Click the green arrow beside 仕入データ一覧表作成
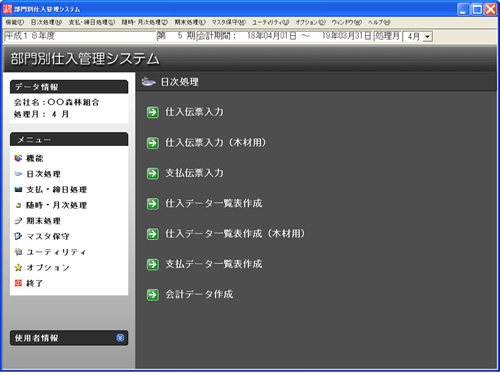The width and height of the screenshot is (500, 374). 153,204
